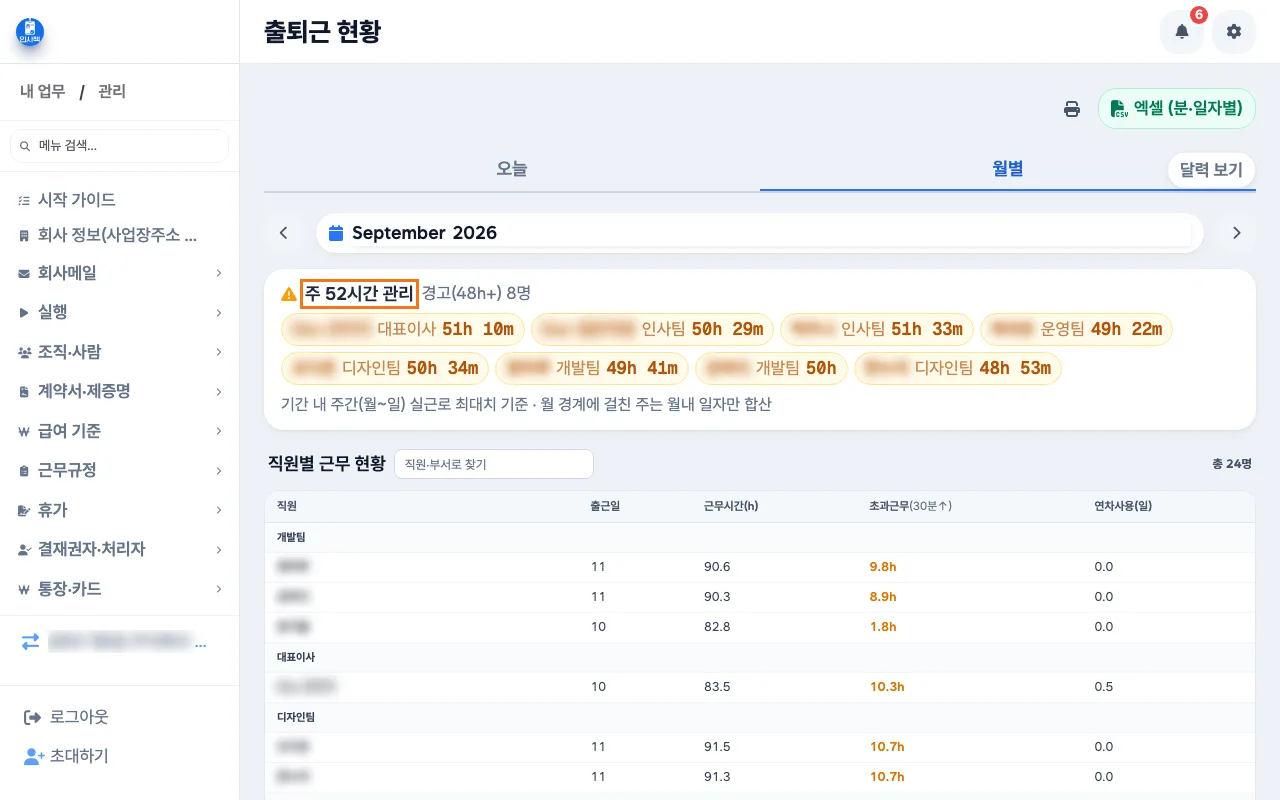
Task: Click the 휴가 menu icon
Action: (24, 510)
